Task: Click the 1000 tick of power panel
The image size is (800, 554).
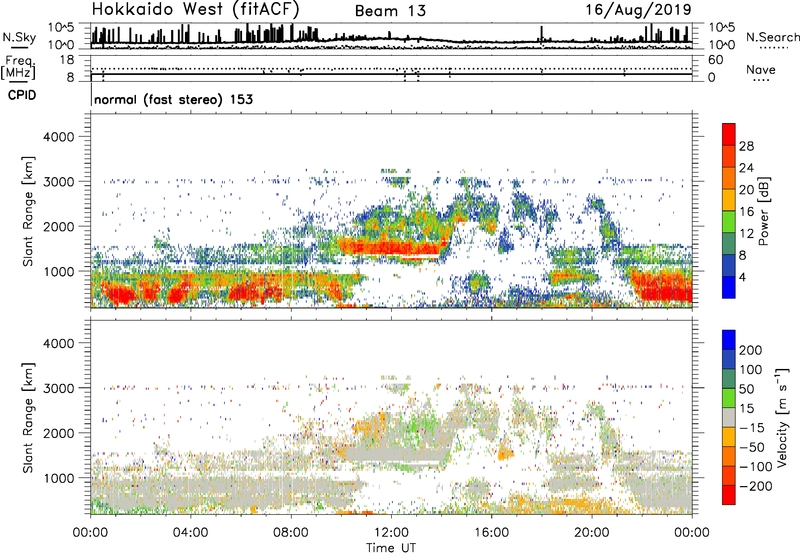Action: (x=58, y=271)
